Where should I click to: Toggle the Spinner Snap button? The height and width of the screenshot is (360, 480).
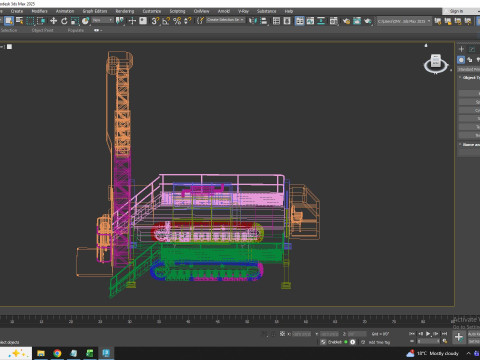[x=188, y=21]
